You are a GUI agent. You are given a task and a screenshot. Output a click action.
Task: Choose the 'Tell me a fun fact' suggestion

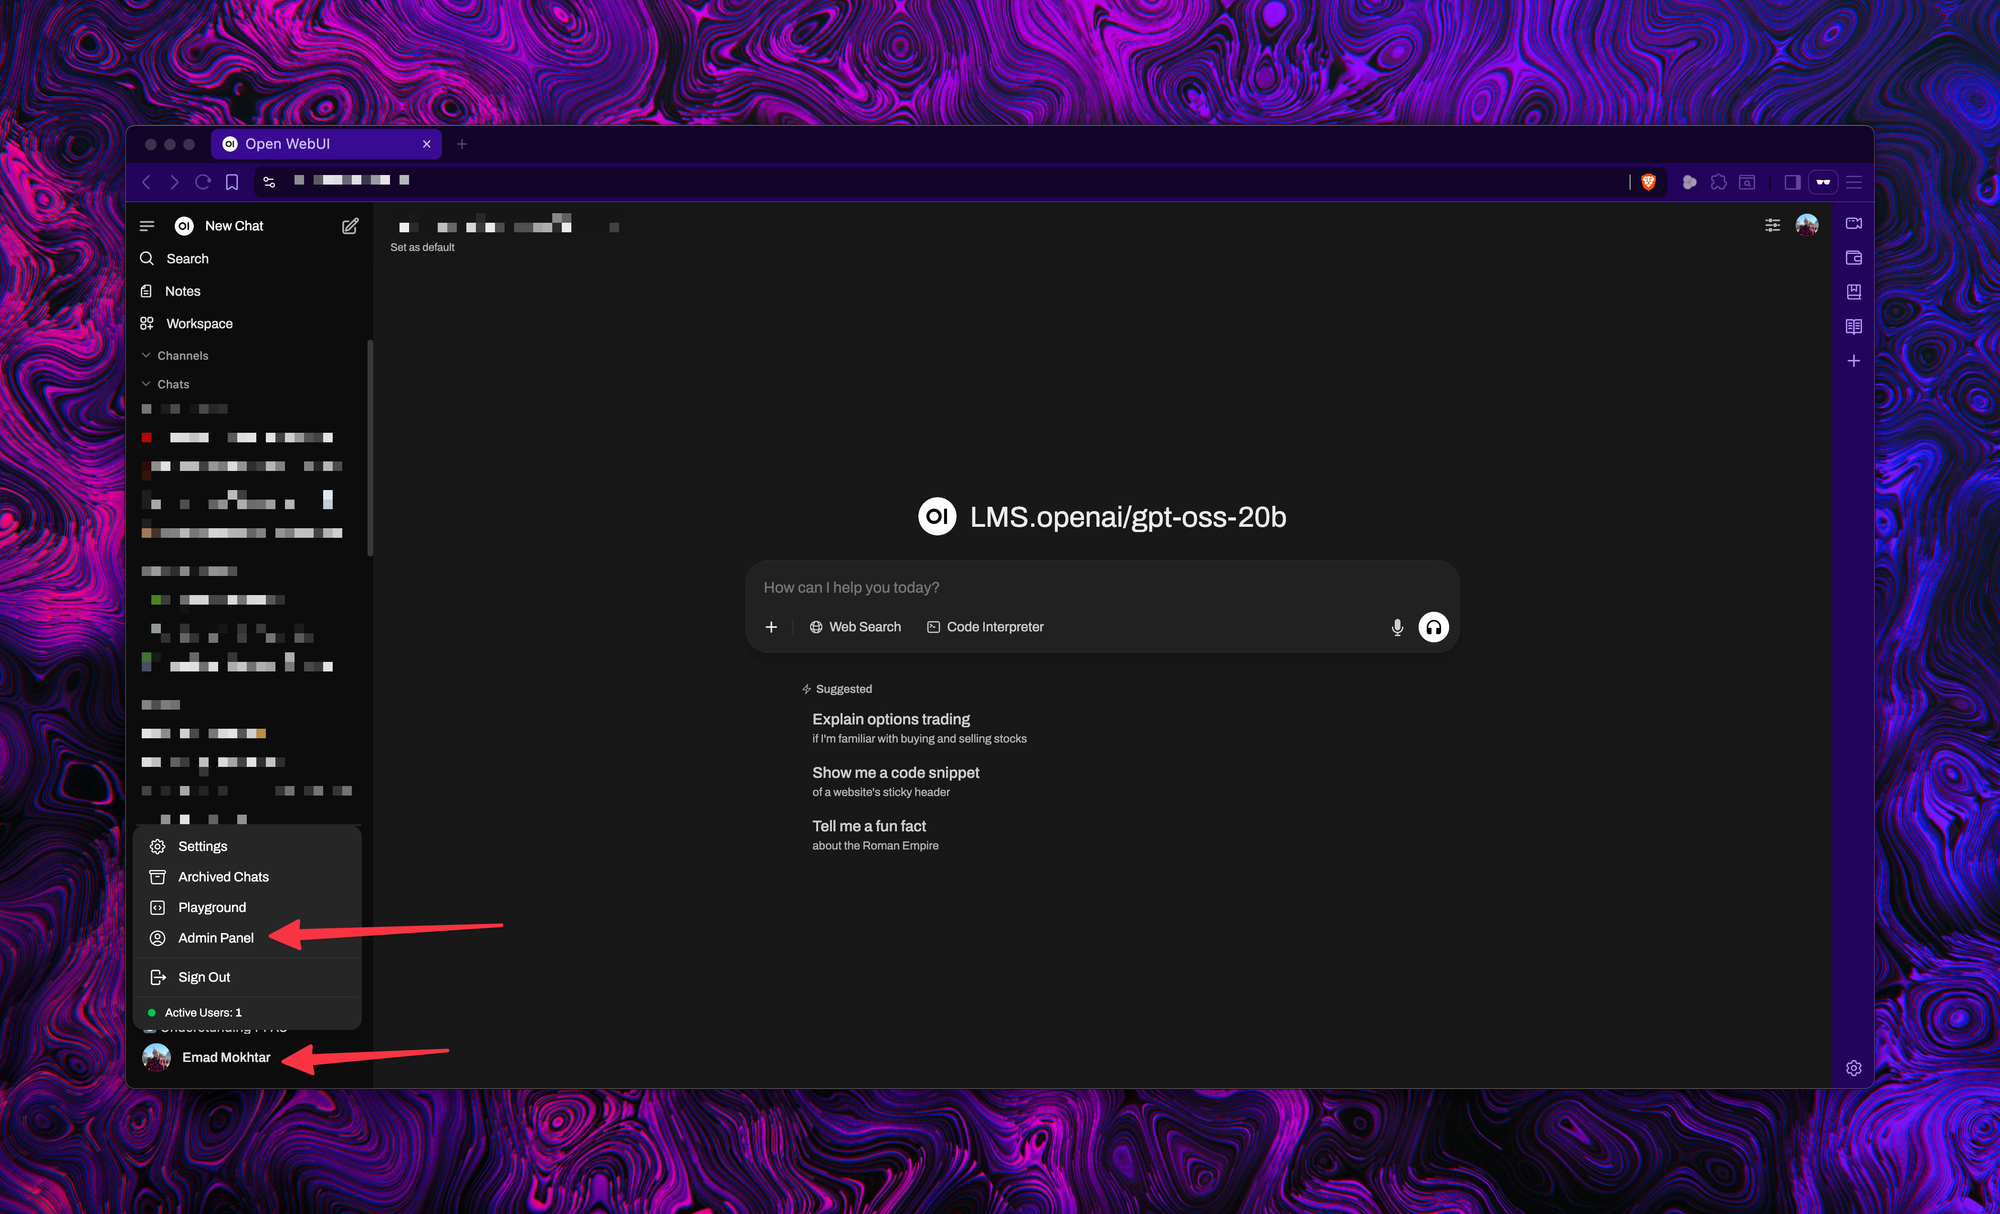tap(875, 835)
